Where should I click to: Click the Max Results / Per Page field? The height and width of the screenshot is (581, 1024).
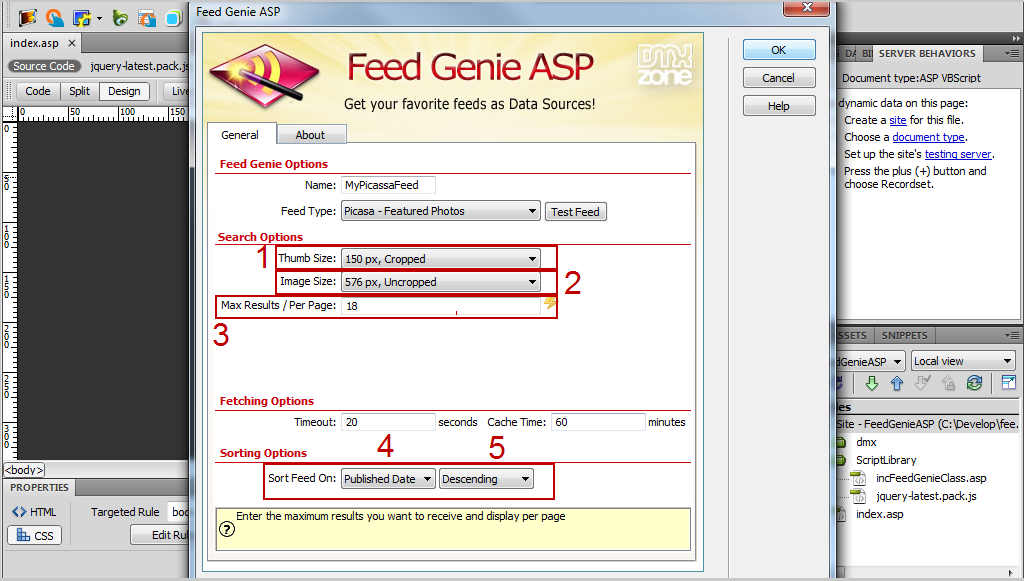point(441,306)
